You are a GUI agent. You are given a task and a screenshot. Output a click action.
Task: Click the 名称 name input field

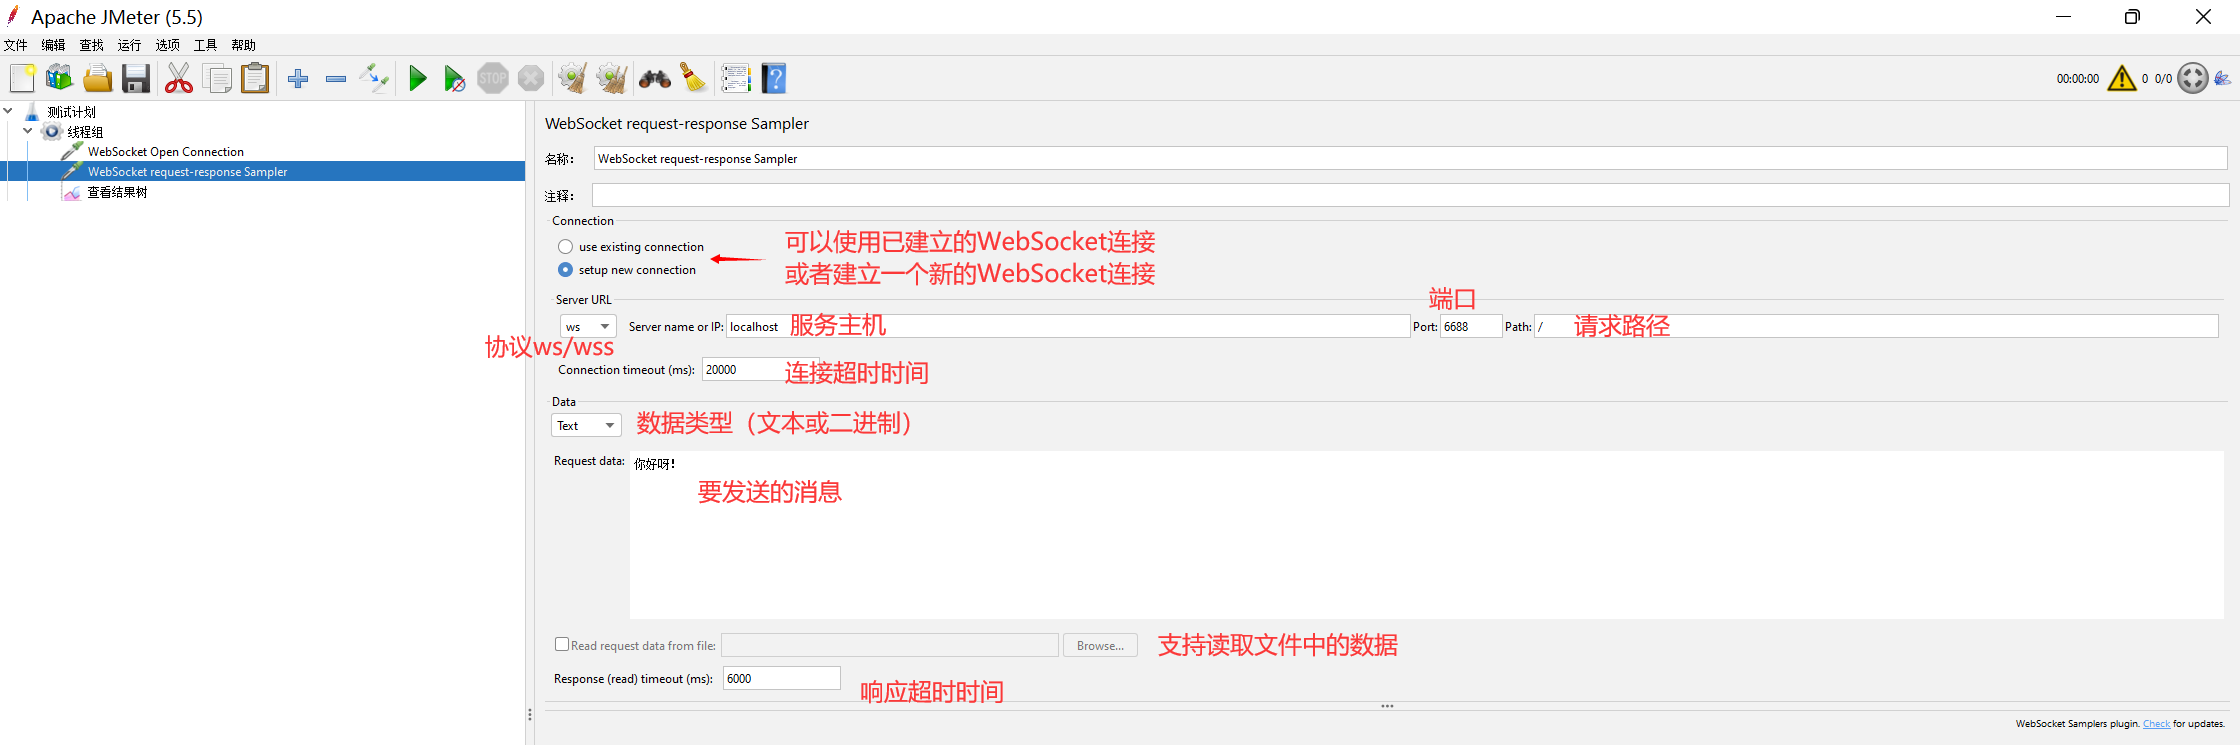click(1410, 159)
